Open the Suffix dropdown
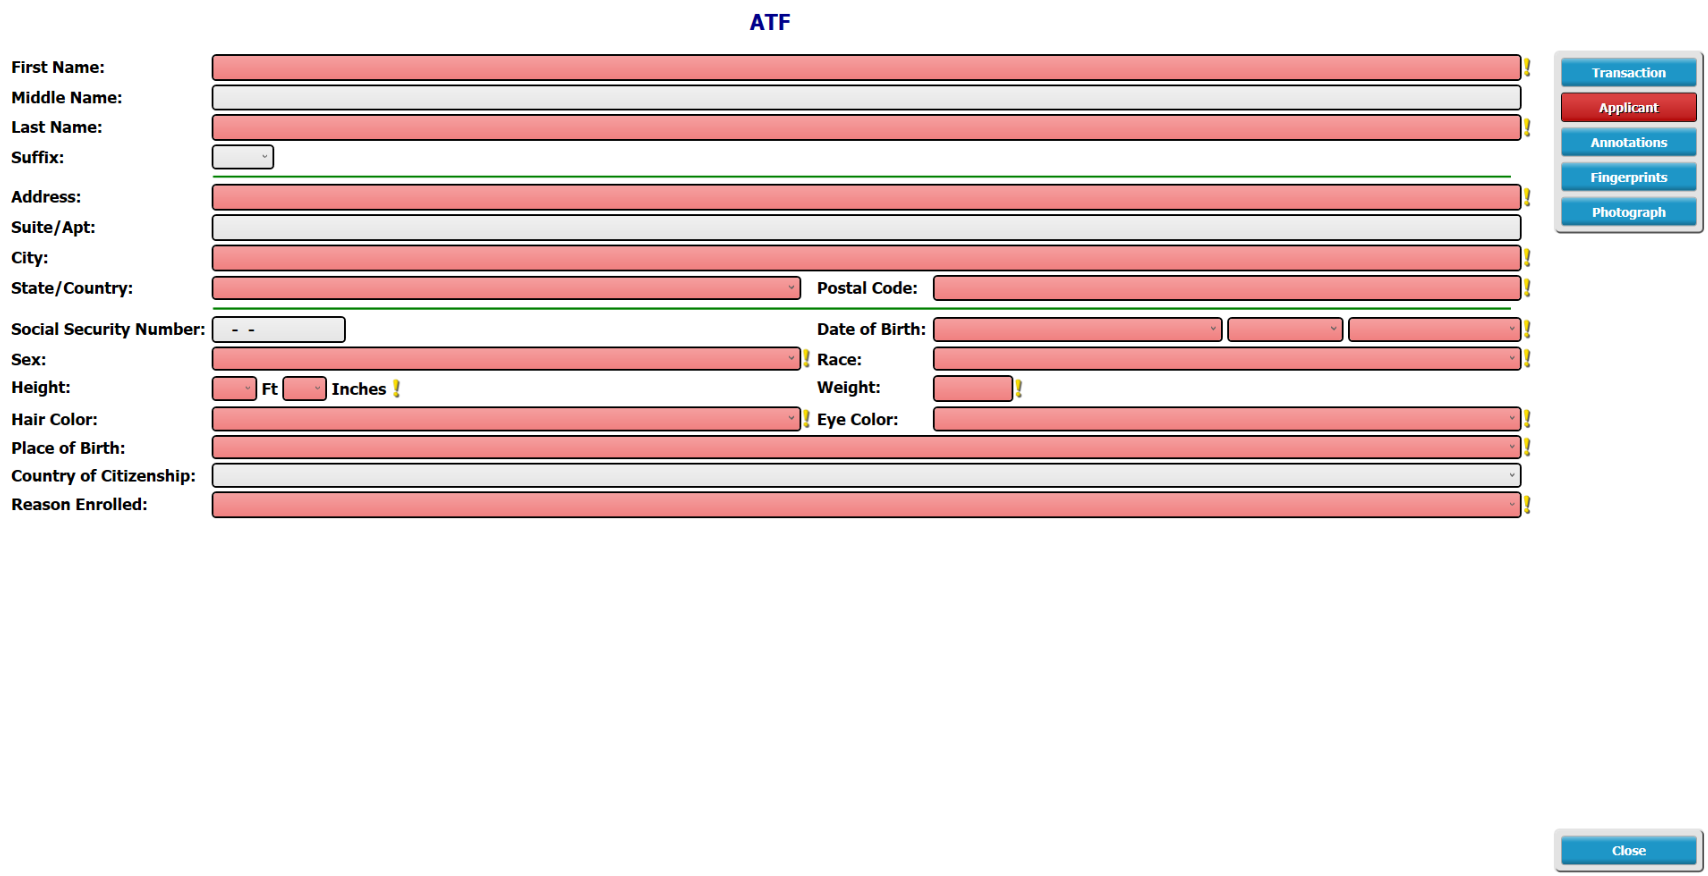The image size is (1708, 876). click(243, 157)
